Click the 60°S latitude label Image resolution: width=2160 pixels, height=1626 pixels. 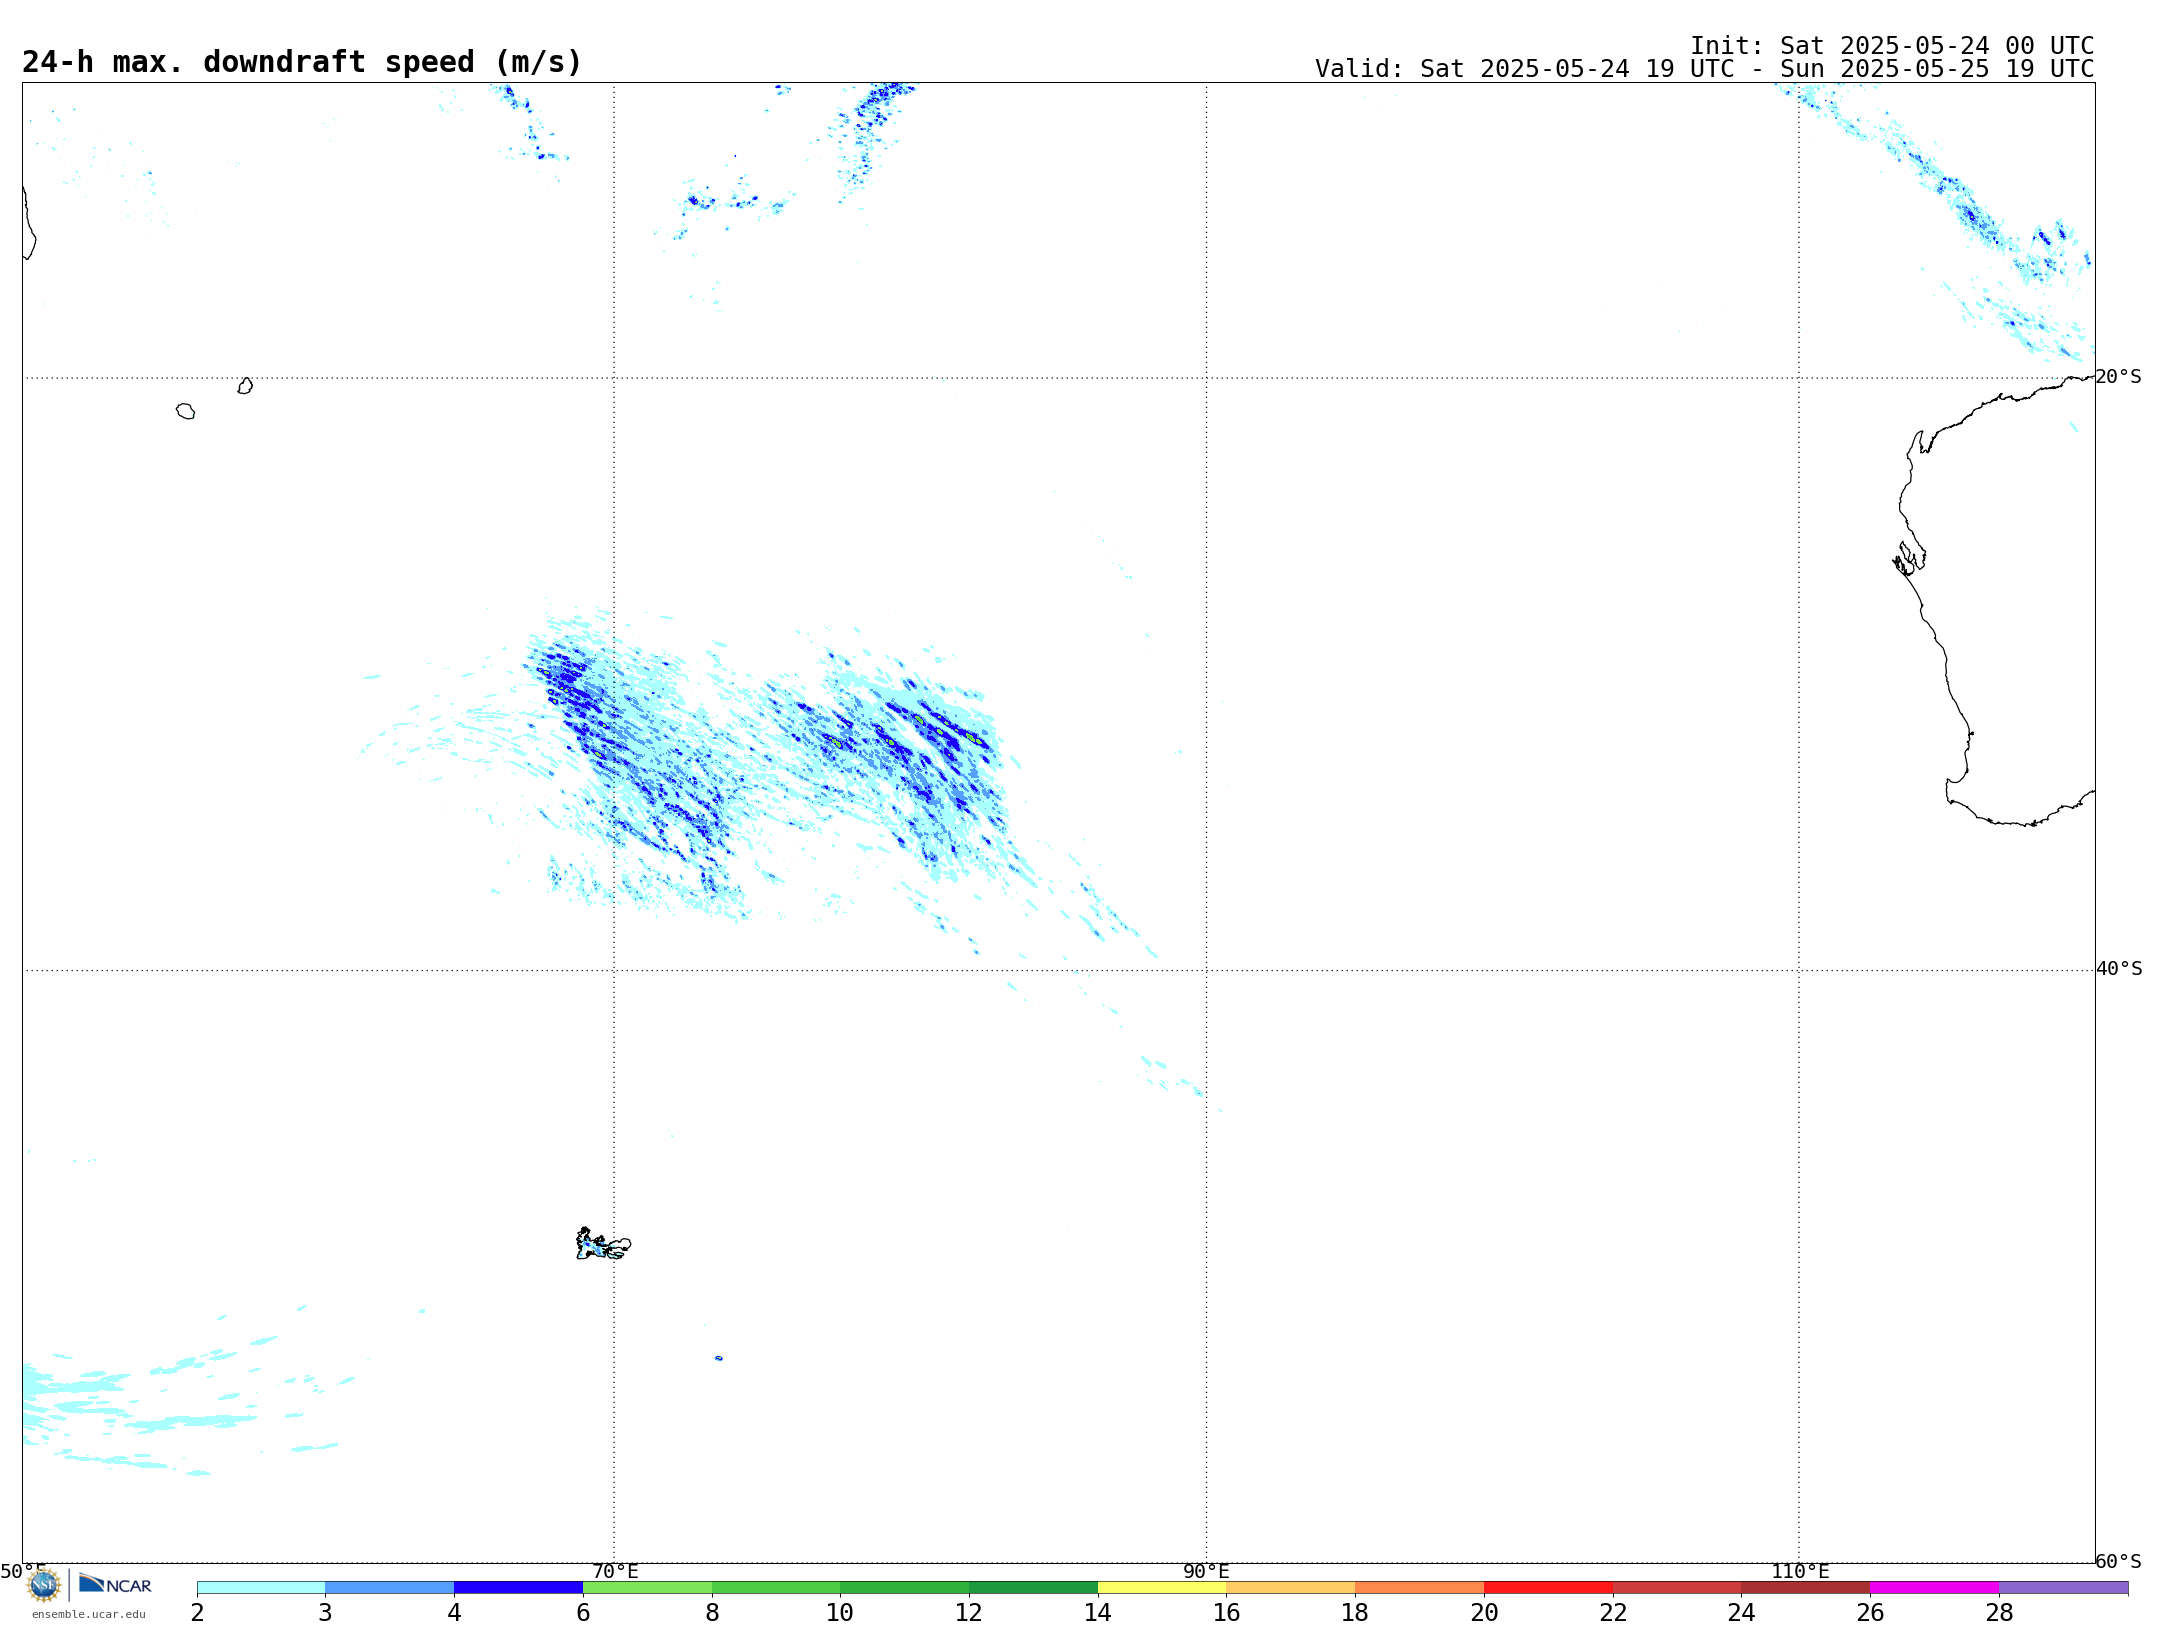[x=2118, y=1561]
